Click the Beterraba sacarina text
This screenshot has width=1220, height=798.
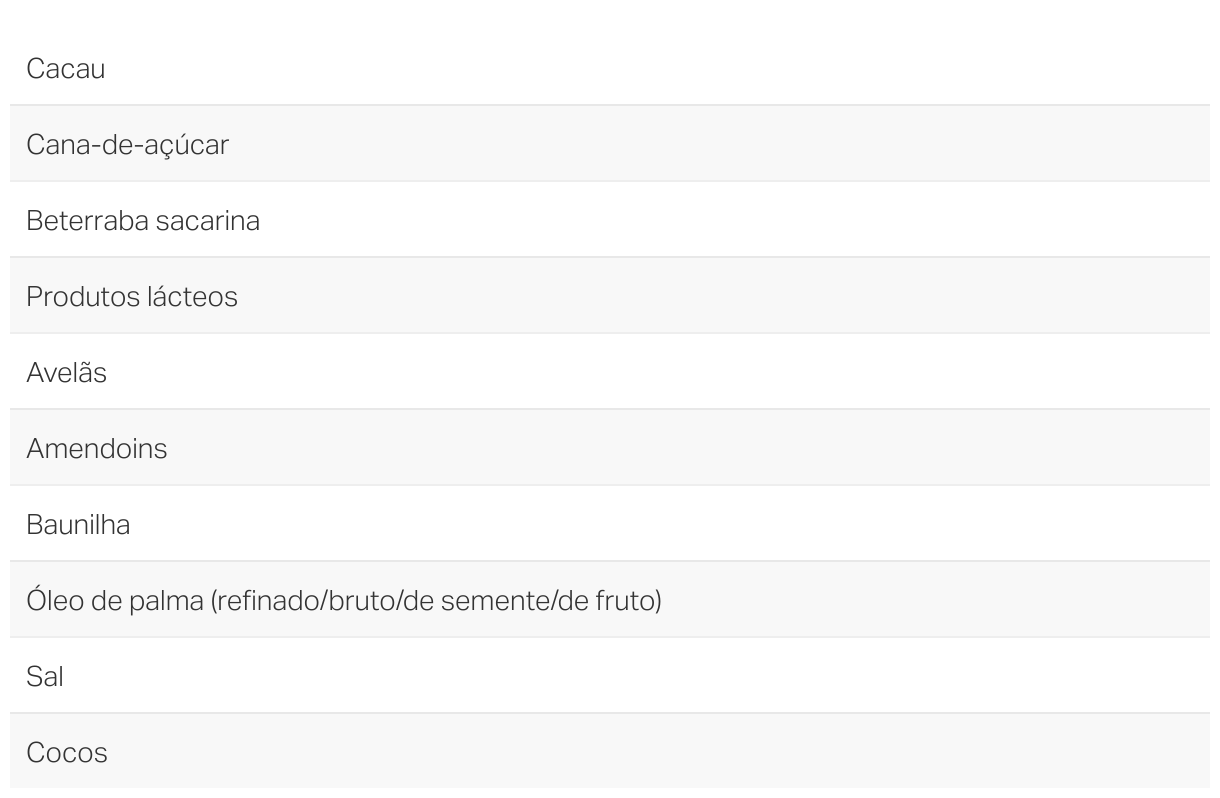(143, 221)
